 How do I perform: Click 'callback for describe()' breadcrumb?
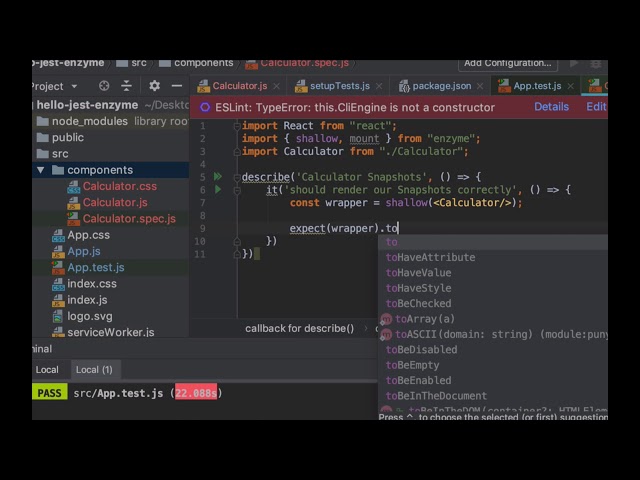pos(300,329)
